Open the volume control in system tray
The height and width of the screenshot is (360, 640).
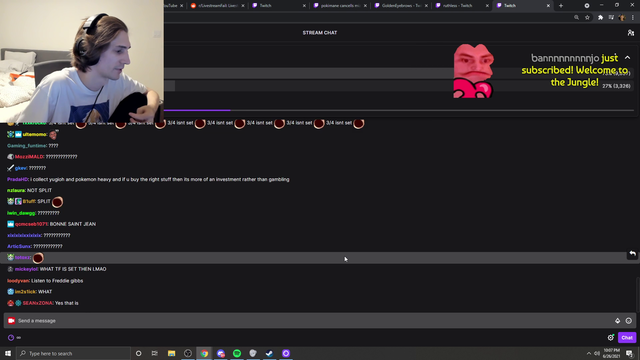coord(597,353)
